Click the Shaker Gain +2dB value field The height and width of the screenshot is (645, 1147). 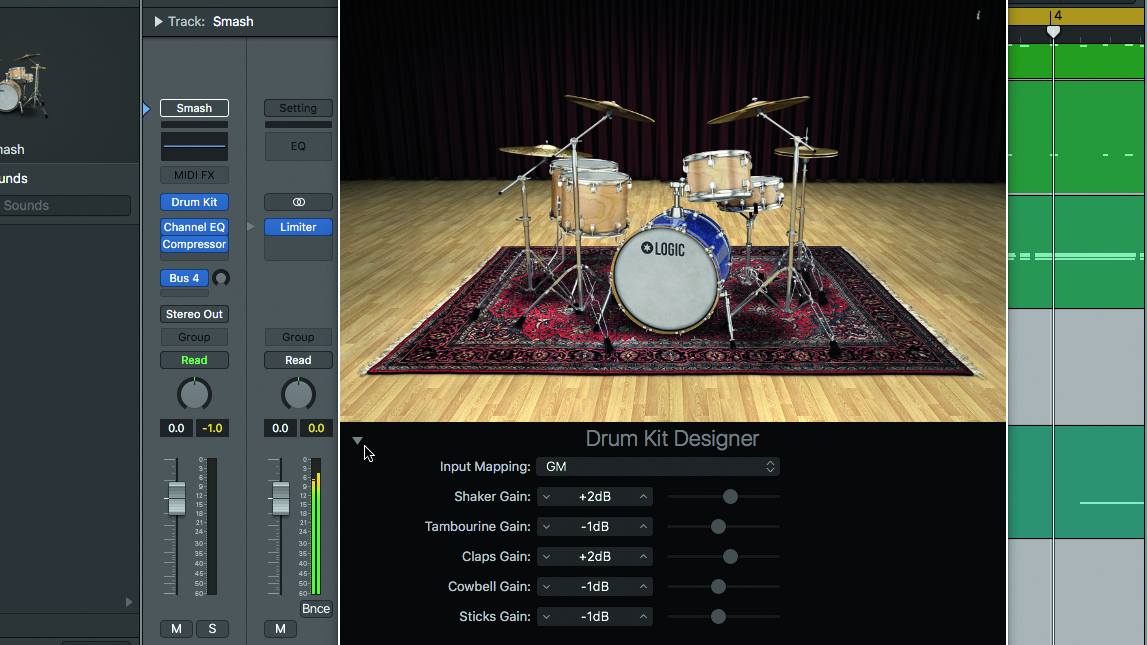595,497
